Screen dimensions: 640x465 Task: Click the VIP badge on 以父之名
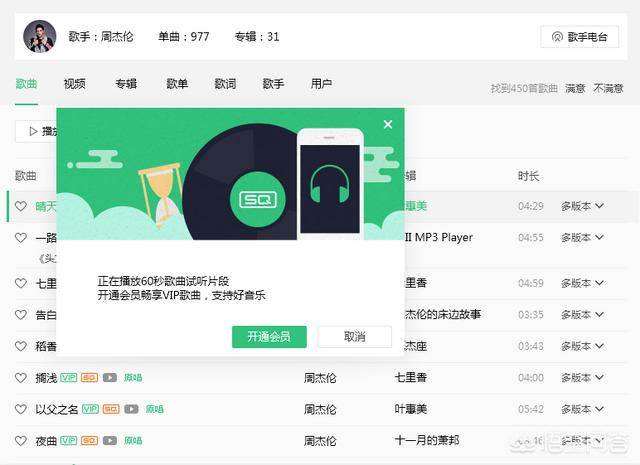pos(90,409)
